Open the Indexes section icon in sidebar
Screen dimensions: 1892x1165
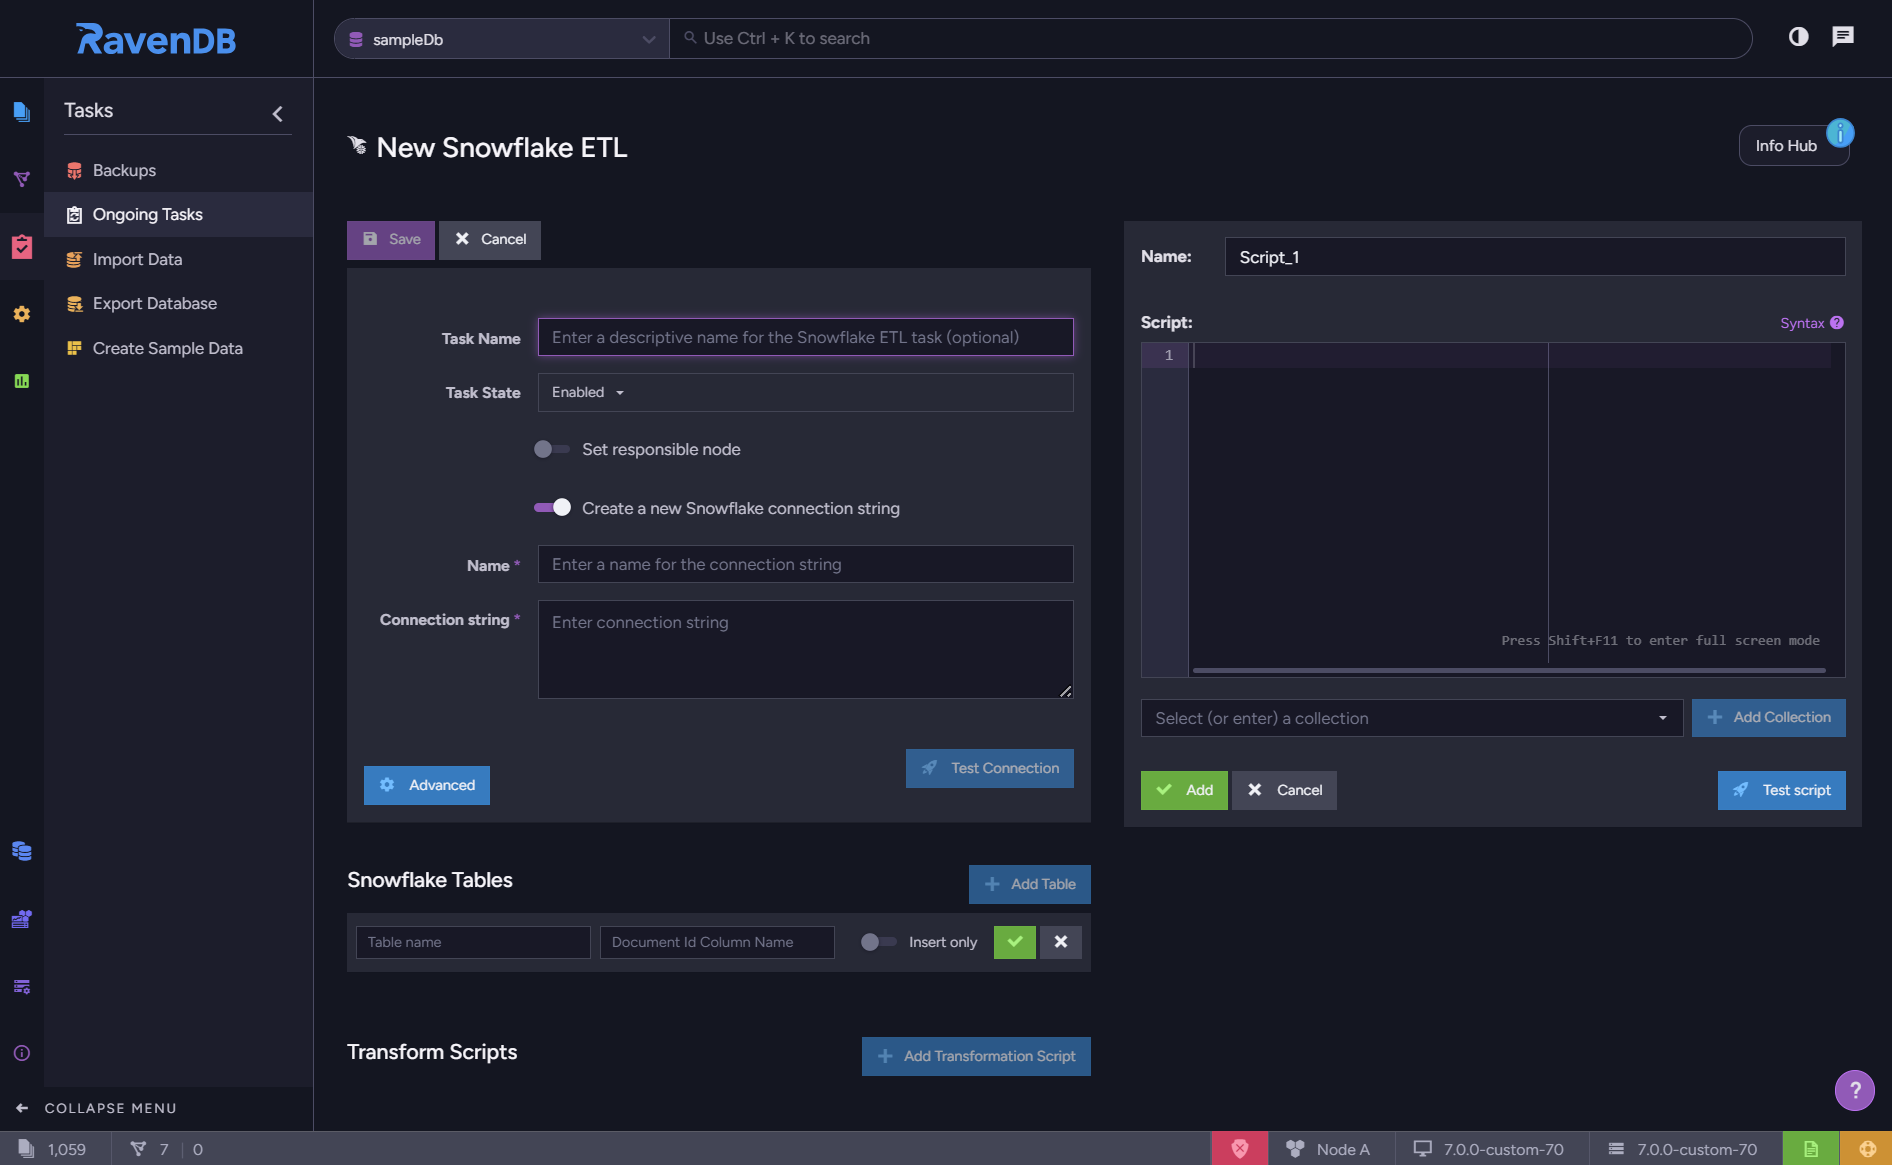coord(22,179)
